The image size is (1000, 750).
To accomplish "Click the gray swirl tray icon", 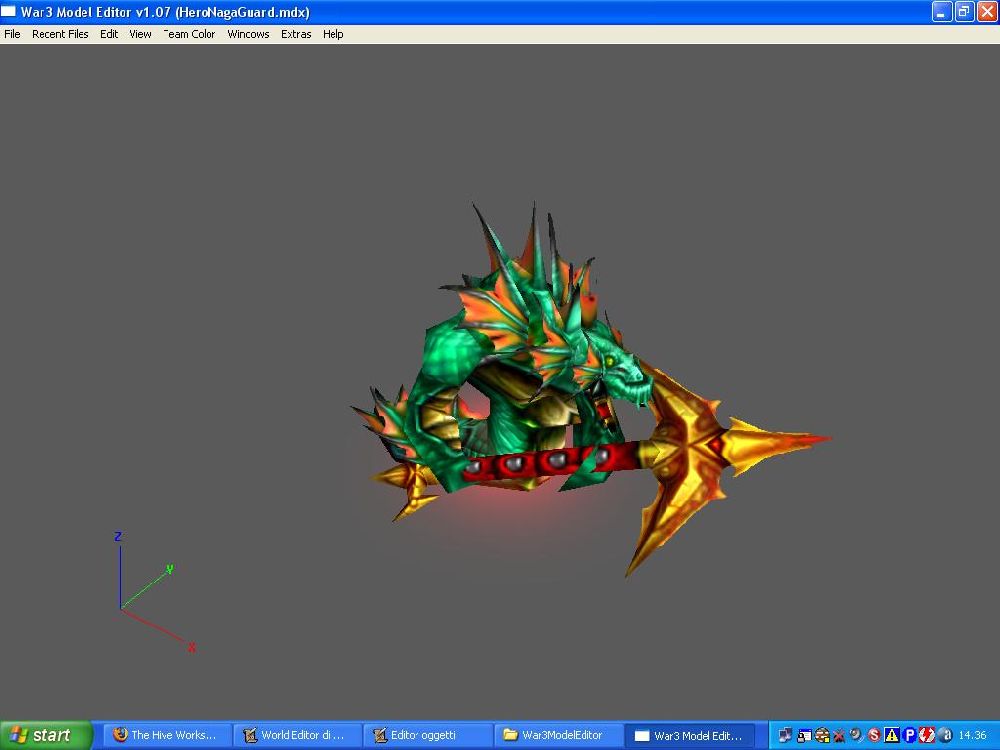I will point(857,735).
